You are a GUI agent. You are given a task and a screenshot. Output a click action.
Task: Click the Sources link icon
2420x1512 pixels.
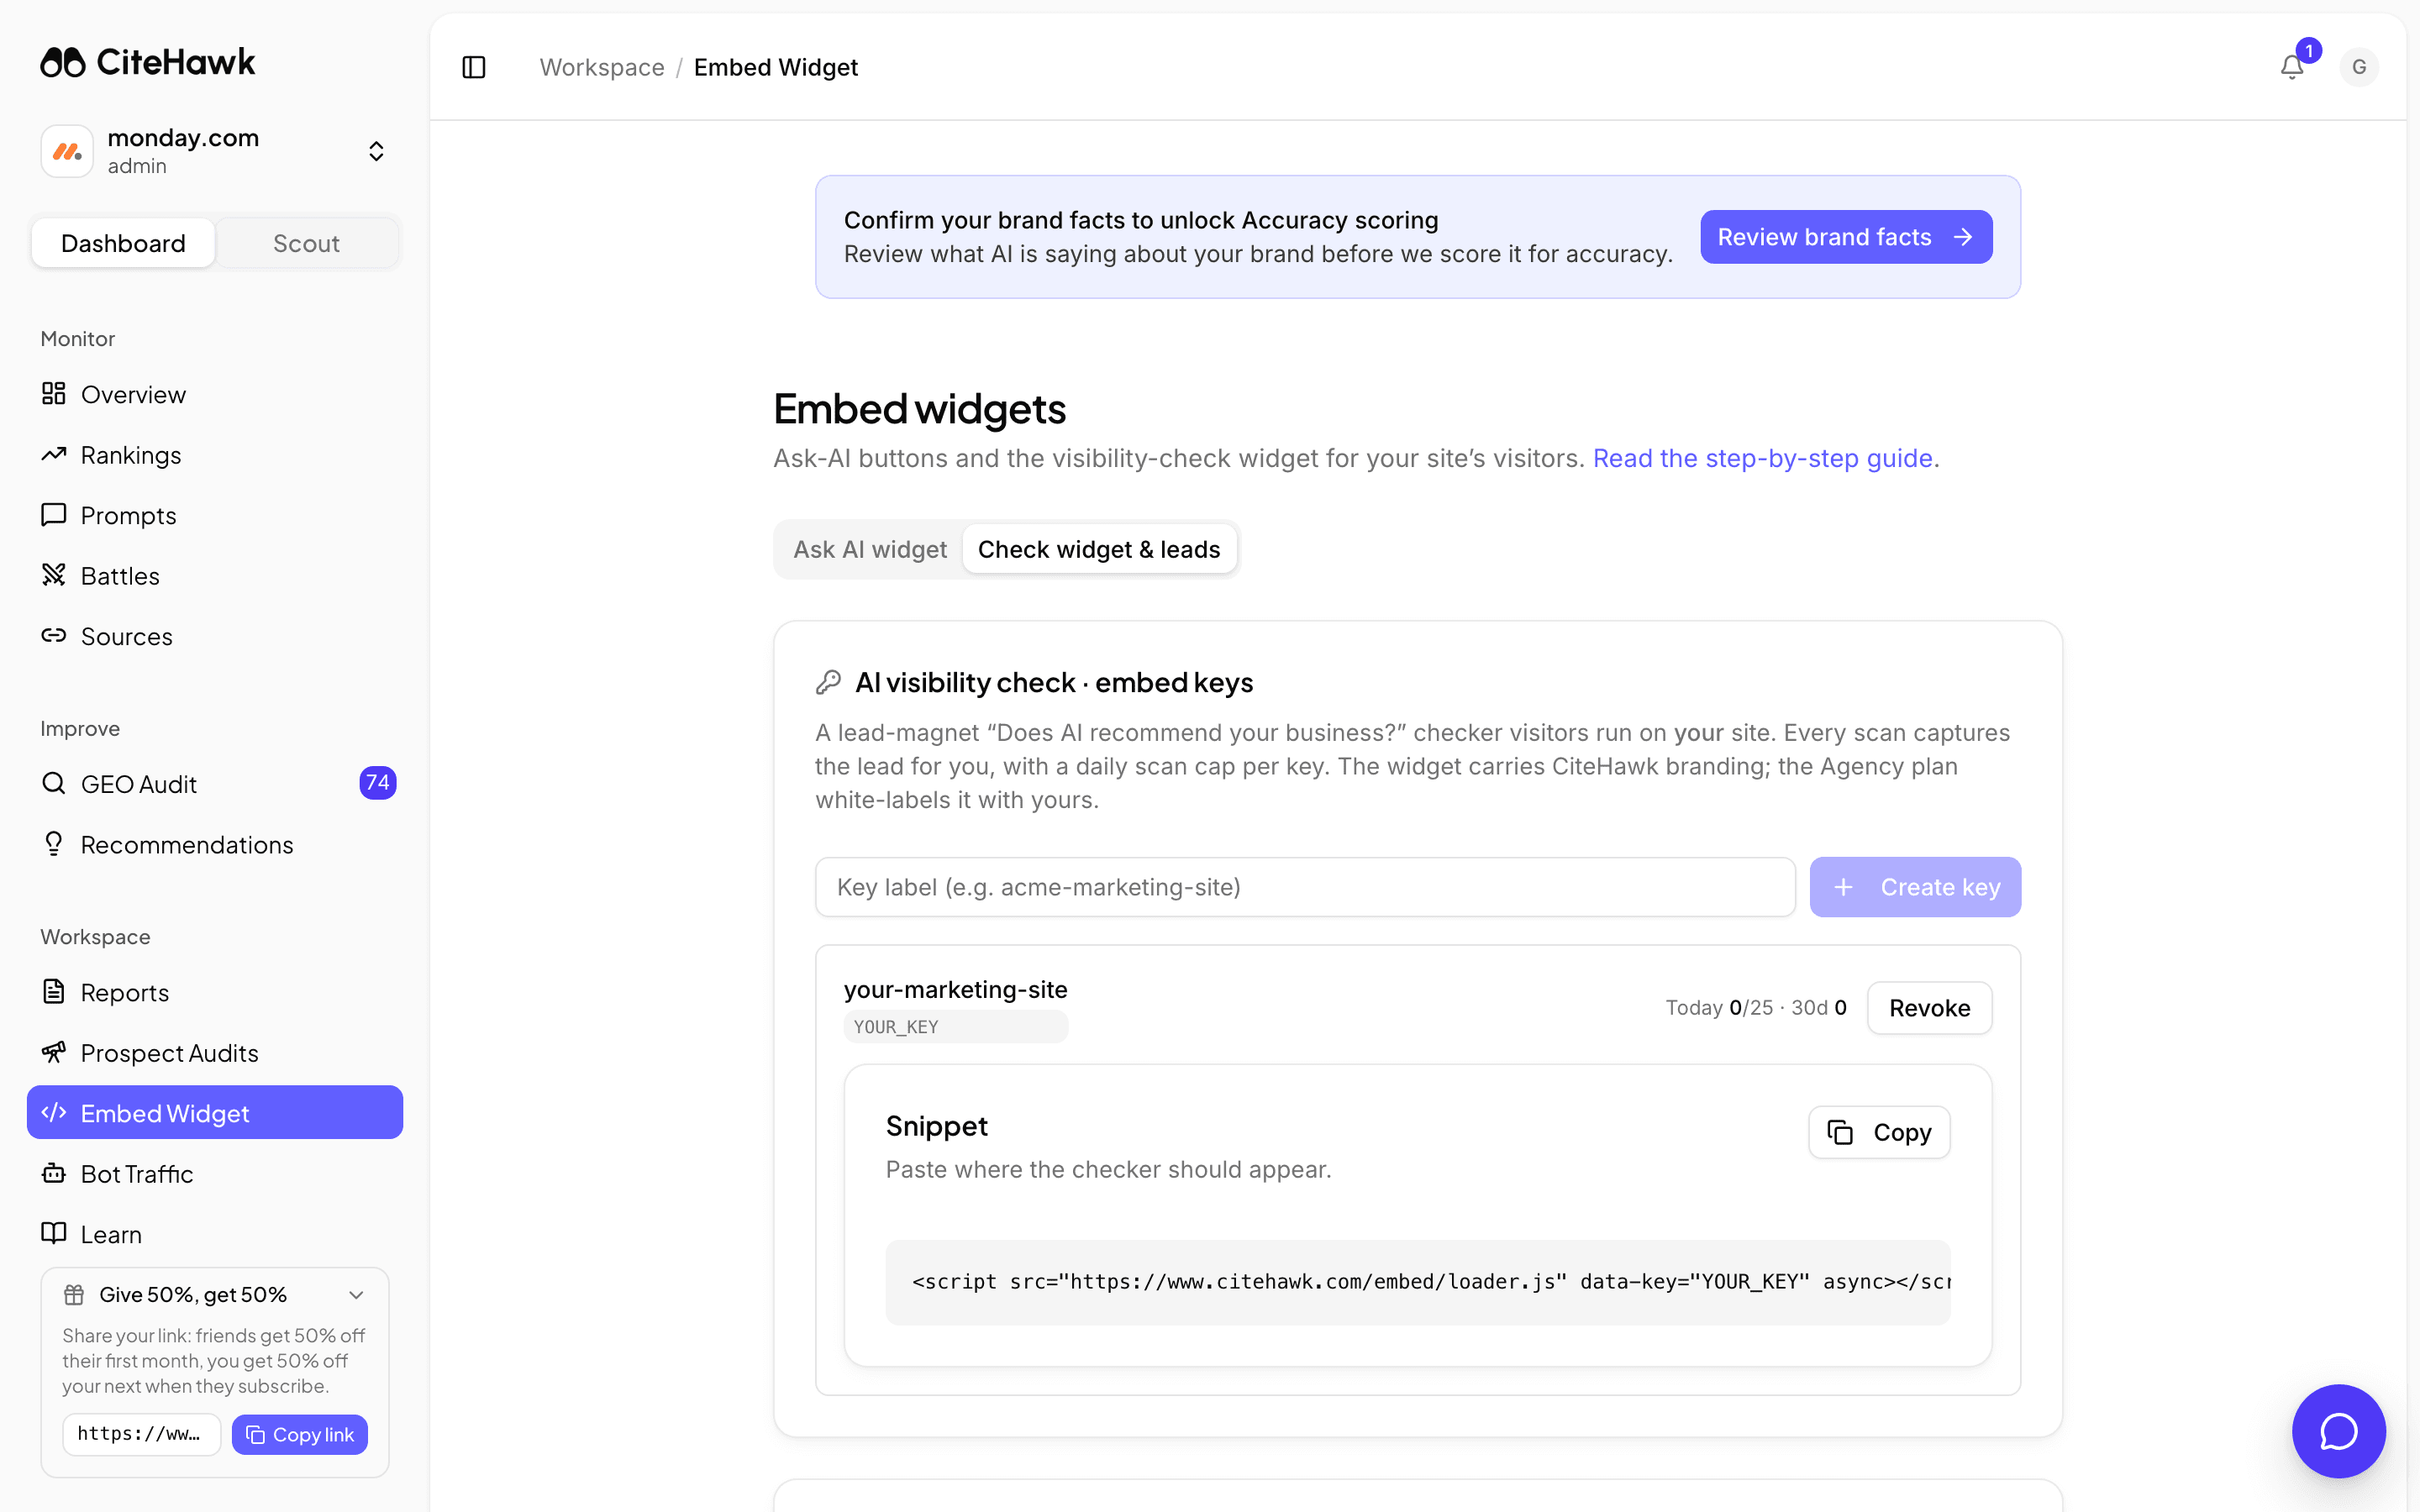point(54,635)
